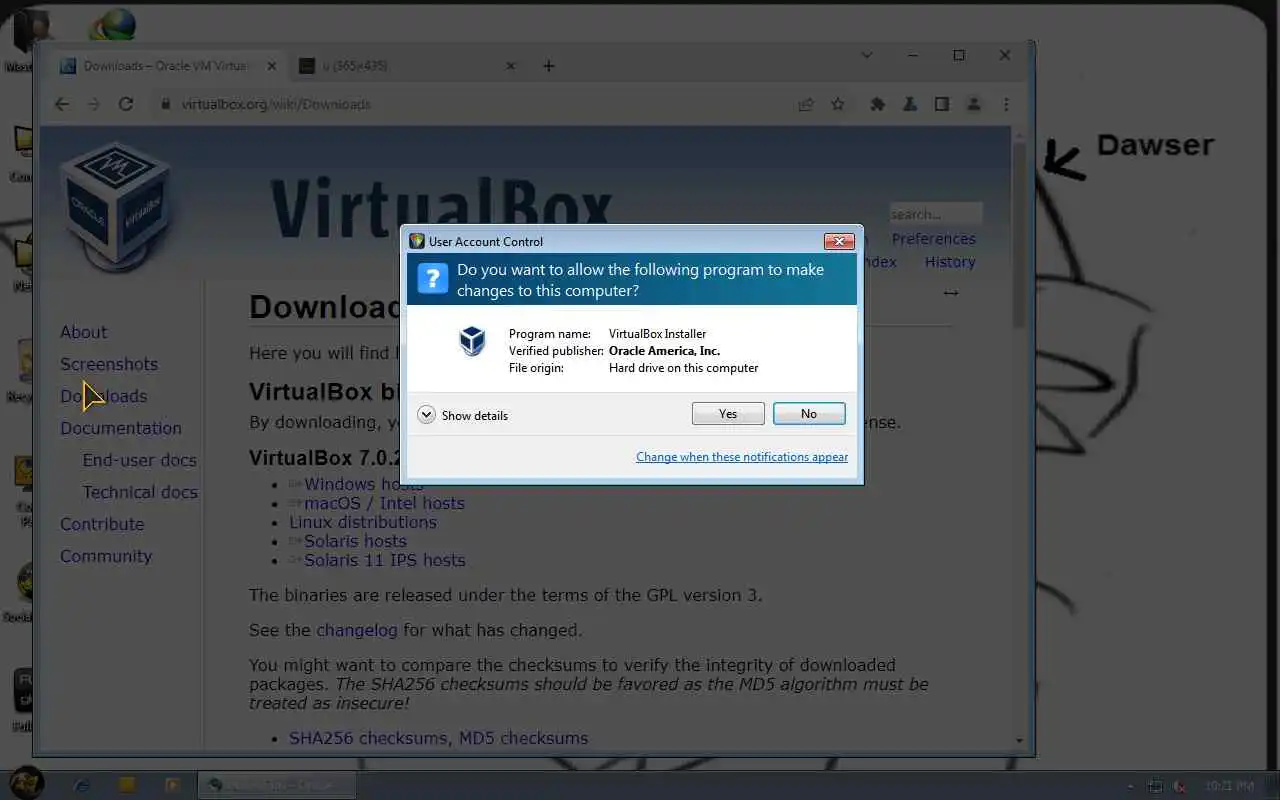The height and width of the screenshot is (800, 1280).
Task: Close the User Account Control dialog
Action: pyautogui.click(x=838, y=241)
